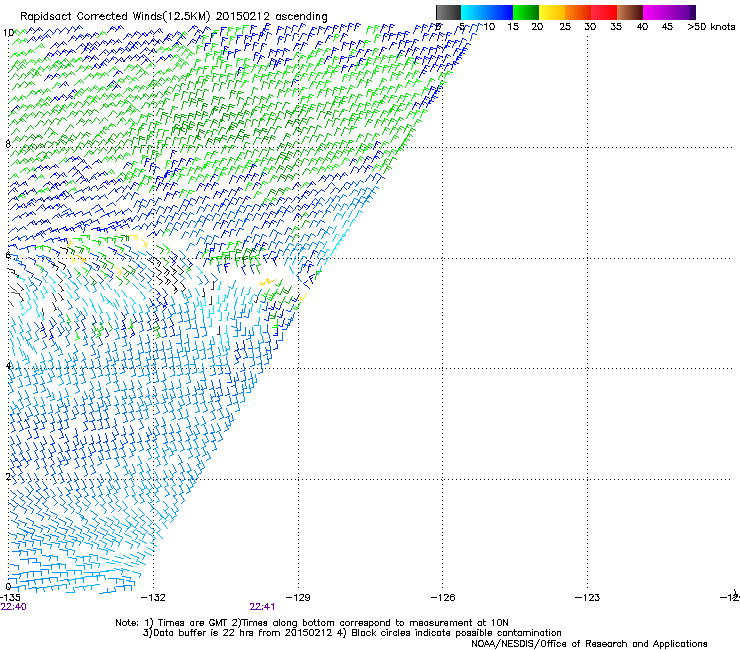Click the latitude label 4

[x=8, y=366]
